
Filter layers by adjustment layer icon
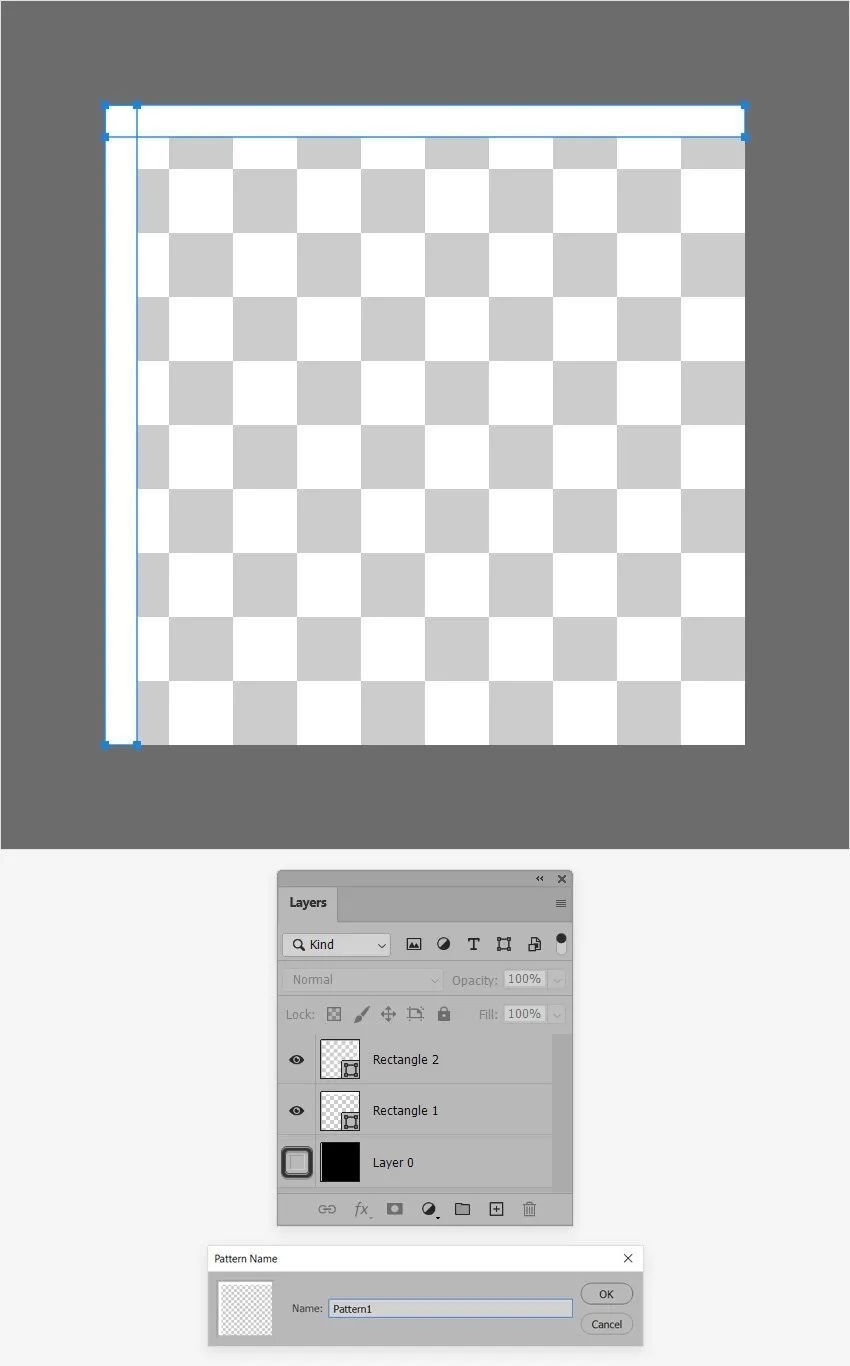coord(444,944)
